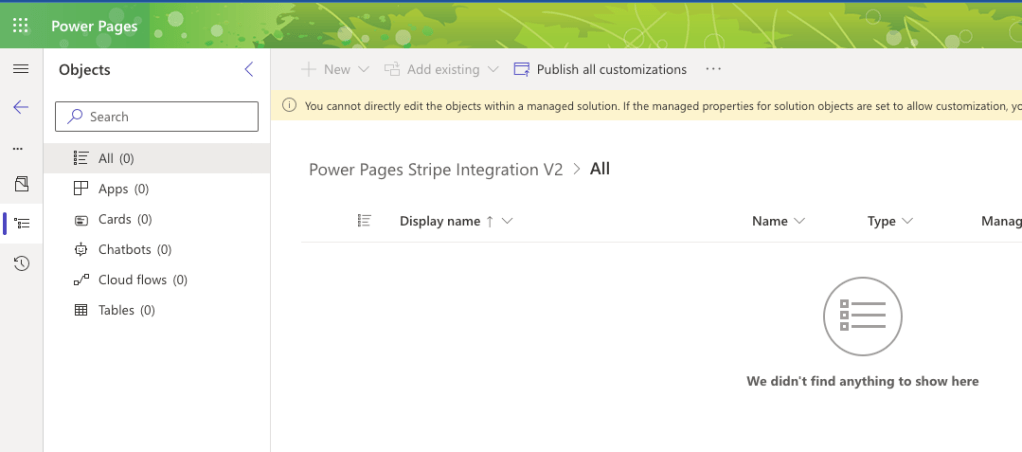Open the Overview icon in left rail
1022x452 pixels.
pyautogui.click(x=21, y=184)
